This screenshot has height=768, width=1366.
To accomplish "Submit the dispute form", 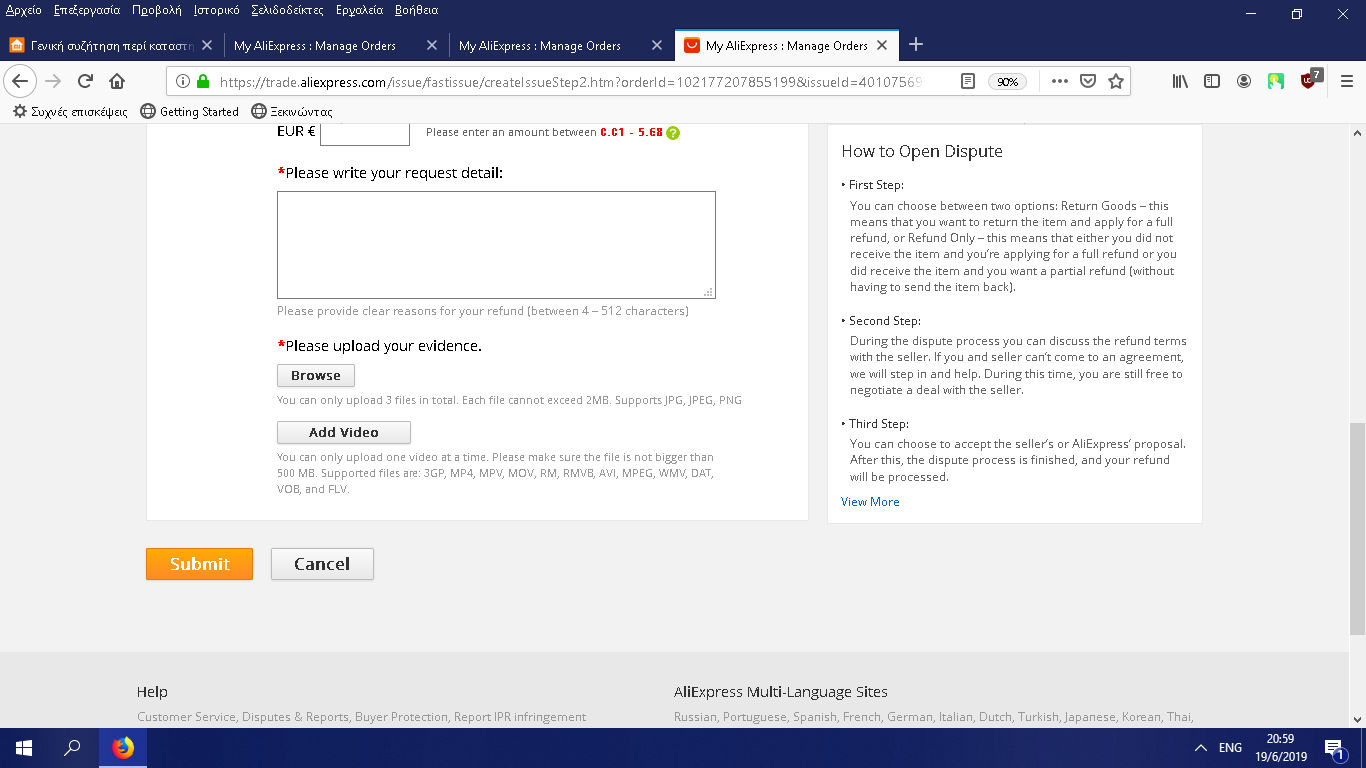I will (x=199, y=564).
